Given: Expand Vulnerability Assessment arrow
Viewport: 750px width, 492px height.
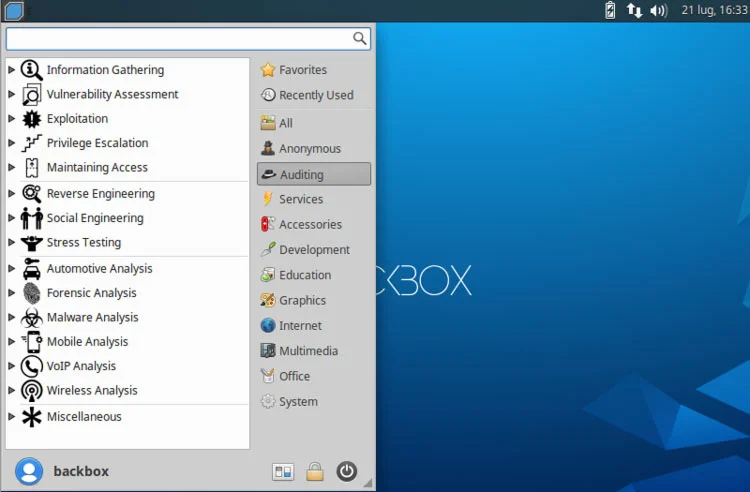Looking at the screenshot, I should [11, 94].
